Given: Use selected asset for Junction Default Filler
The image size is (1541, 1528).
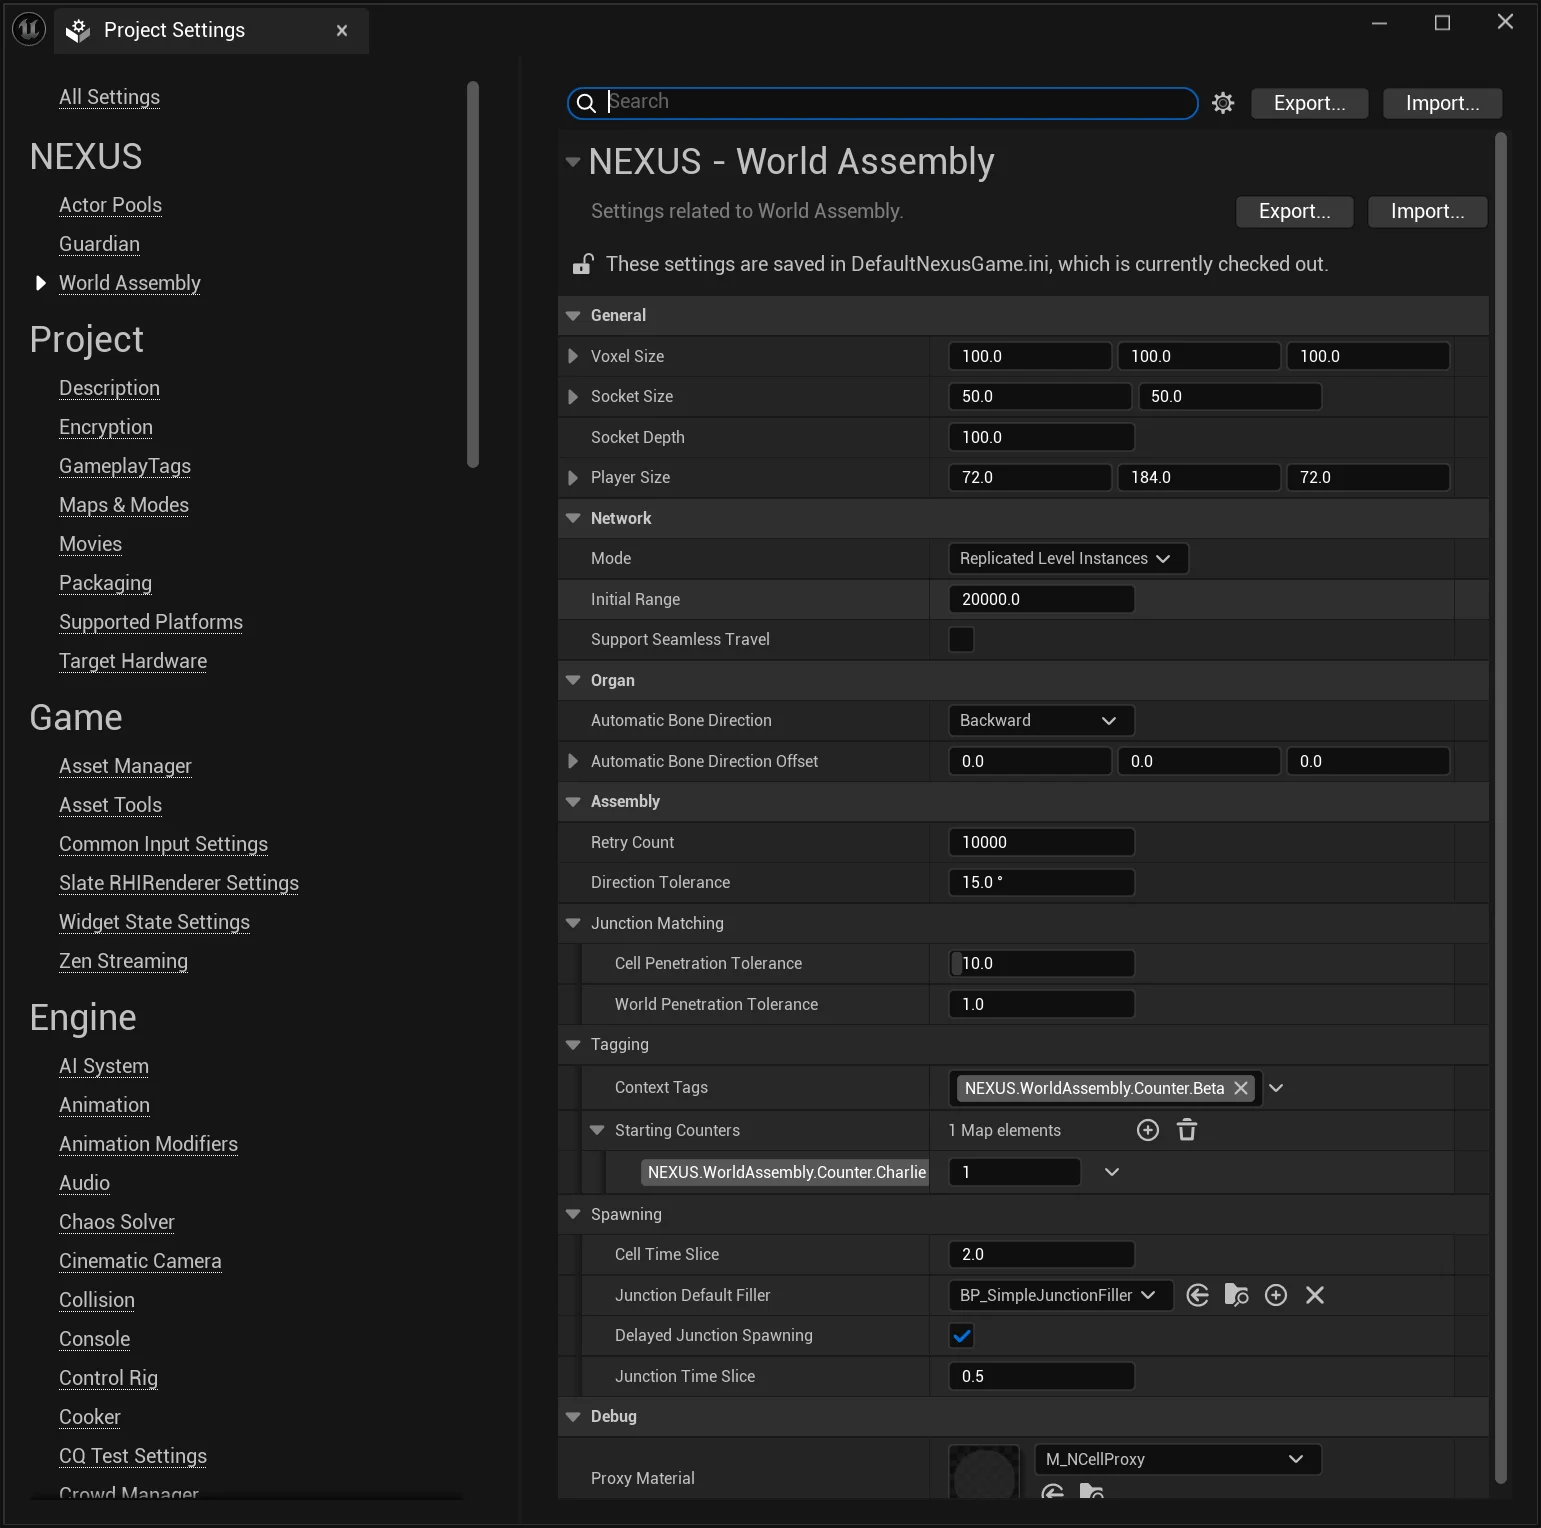Looking at the screenshot, I should click(1198, 1296).
